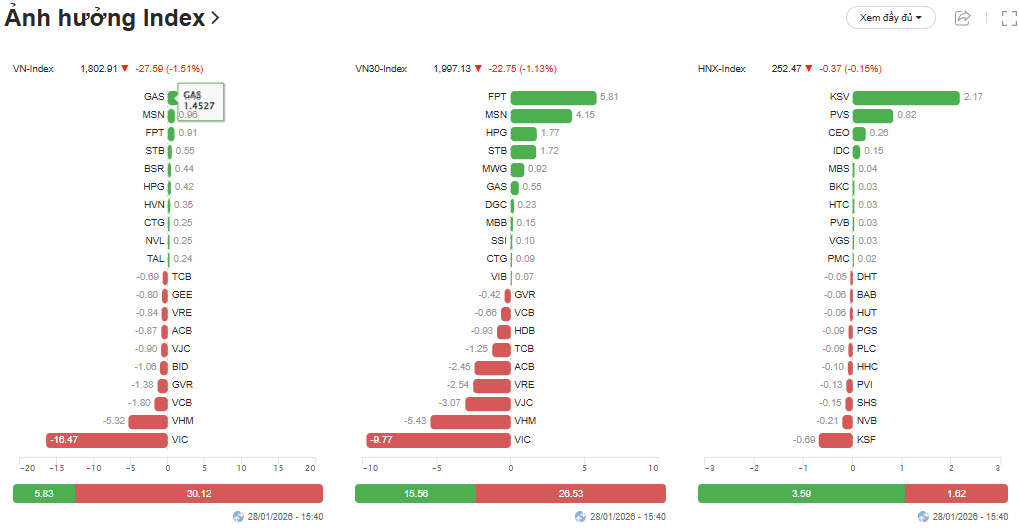Click the red down arrow beside 252.47

[809, 69]
